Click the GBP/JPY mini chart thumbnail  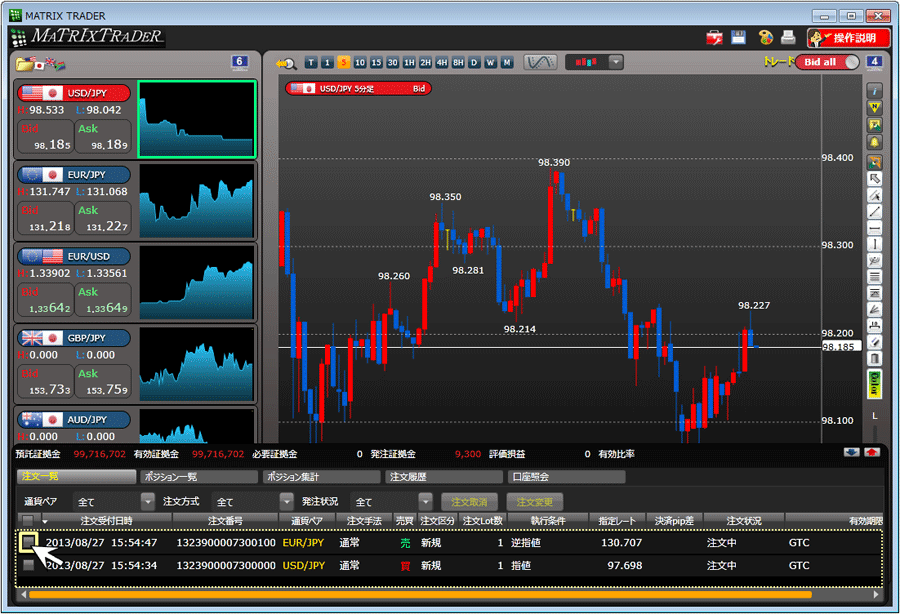click(197, 364)
